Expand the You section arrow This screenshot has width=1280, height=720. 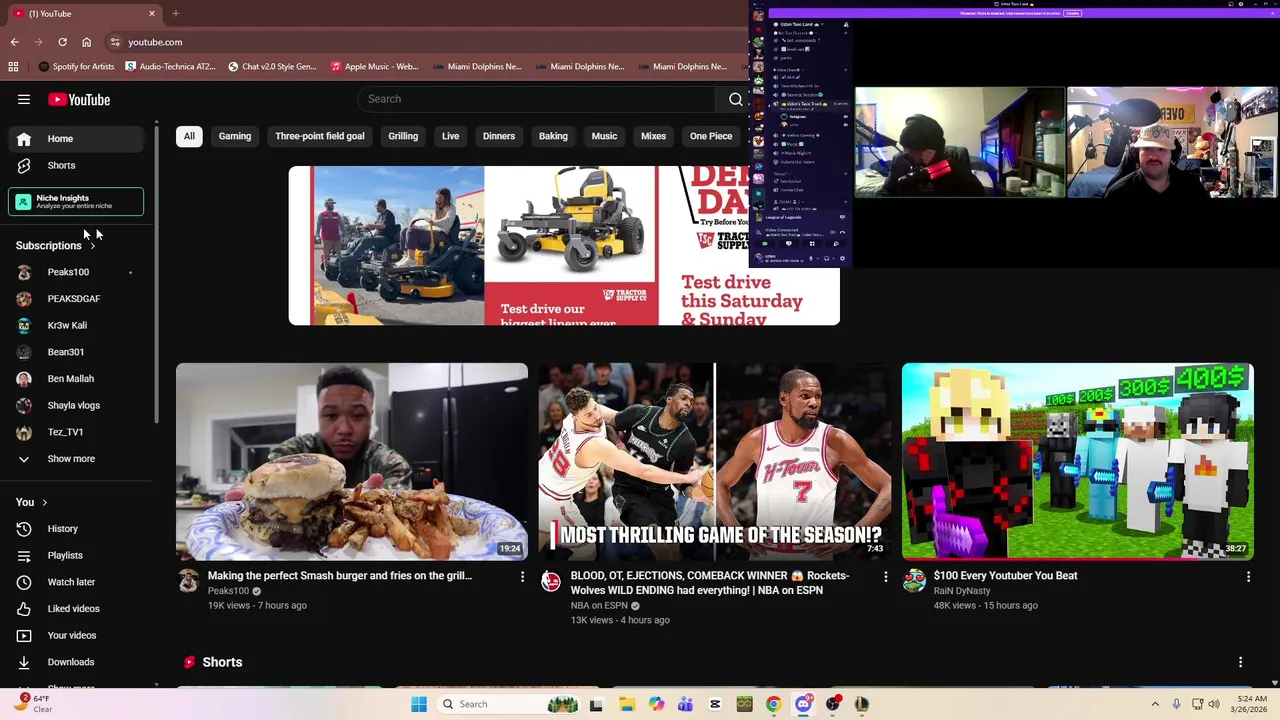44,502
